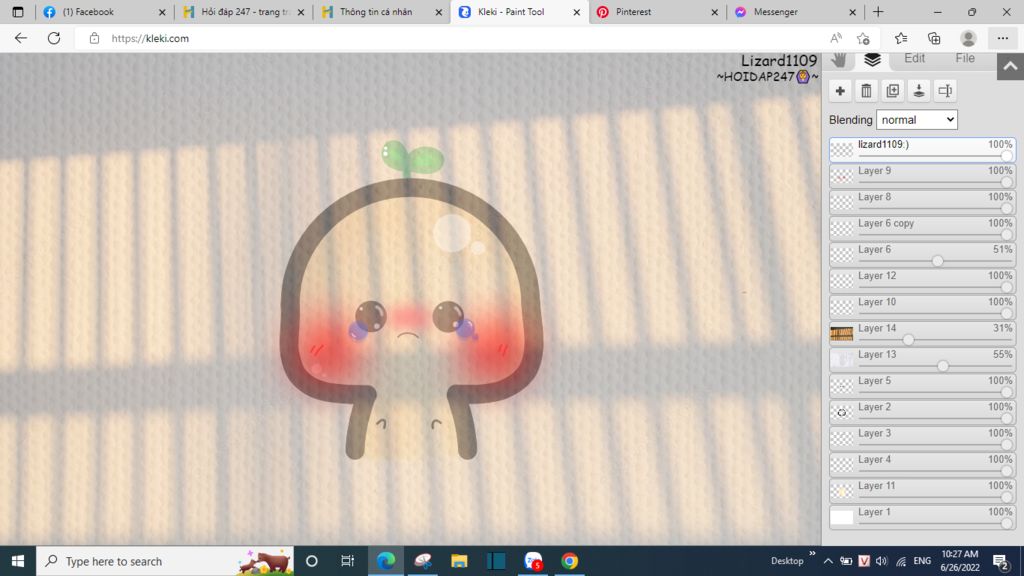Open the Favorites list icon
Viewport: 1024px width, 576px height.
[x=901, y=38]
